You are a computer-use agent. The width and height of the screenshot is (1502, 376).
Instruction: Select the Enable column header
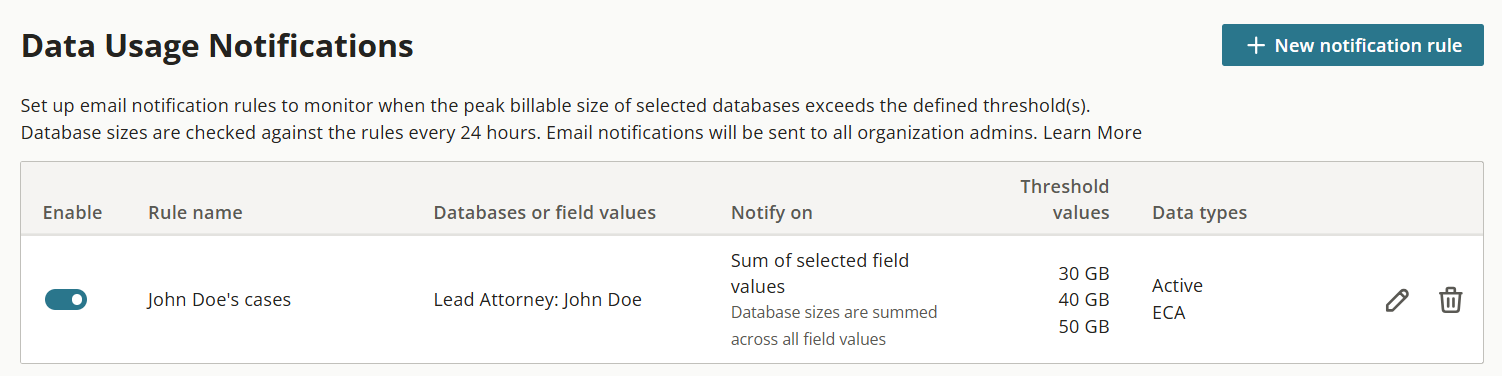(x=72, y=212)
